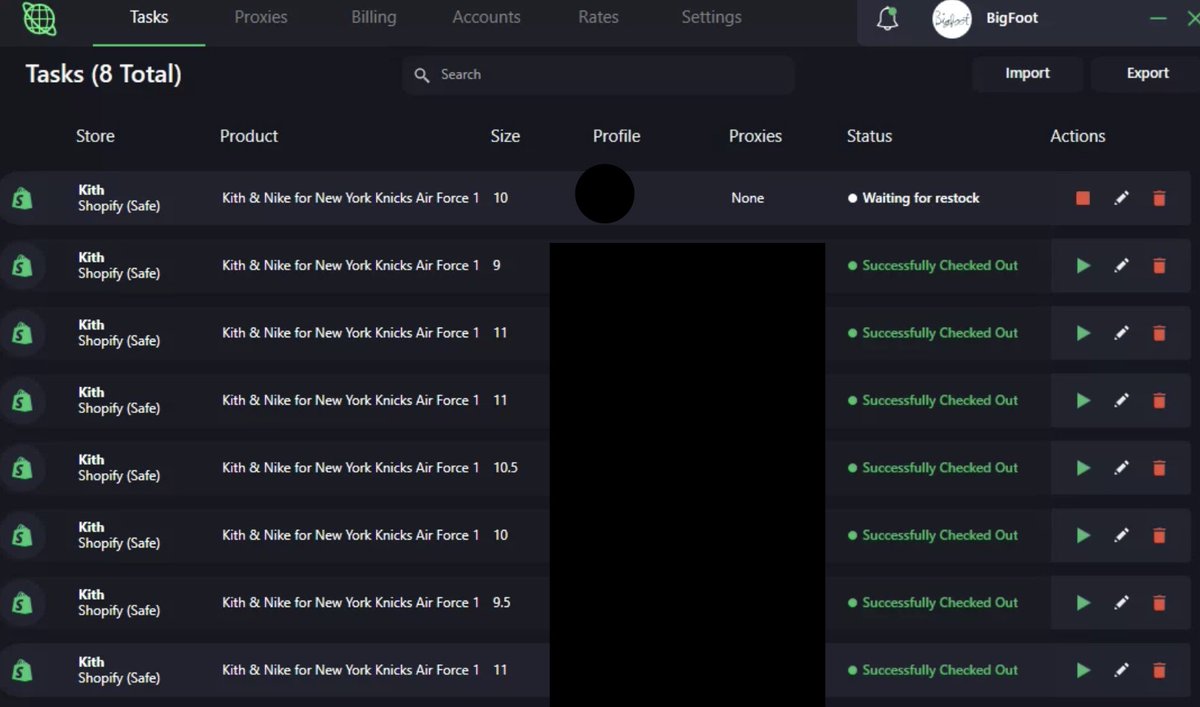Click the Product column header
Viewport: 1200px width, 707px height.
tap(249, 136)
